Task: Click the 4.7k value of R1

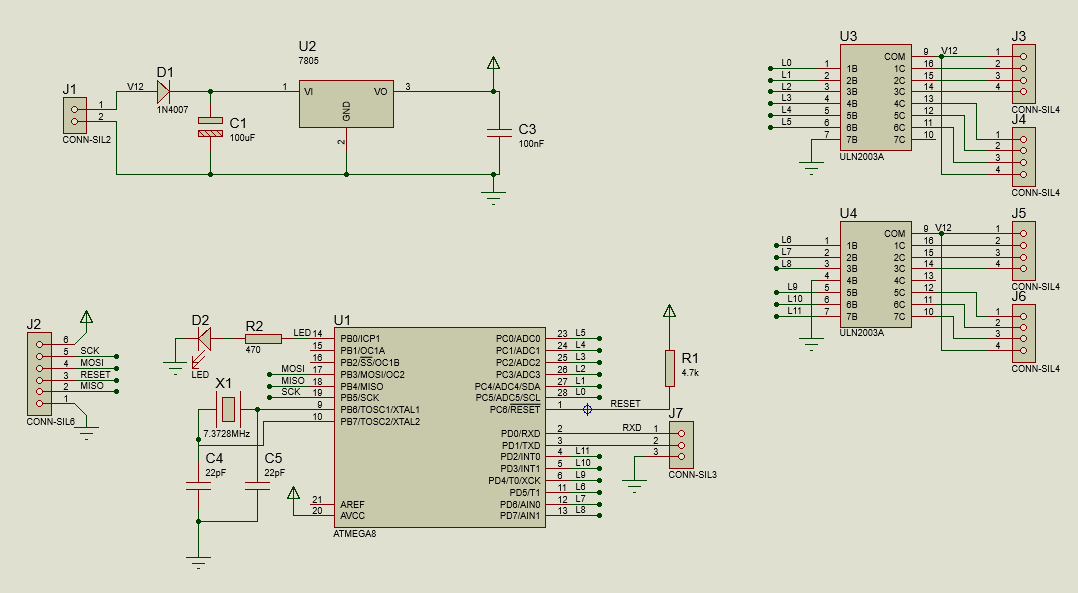Action: (690, 373)
